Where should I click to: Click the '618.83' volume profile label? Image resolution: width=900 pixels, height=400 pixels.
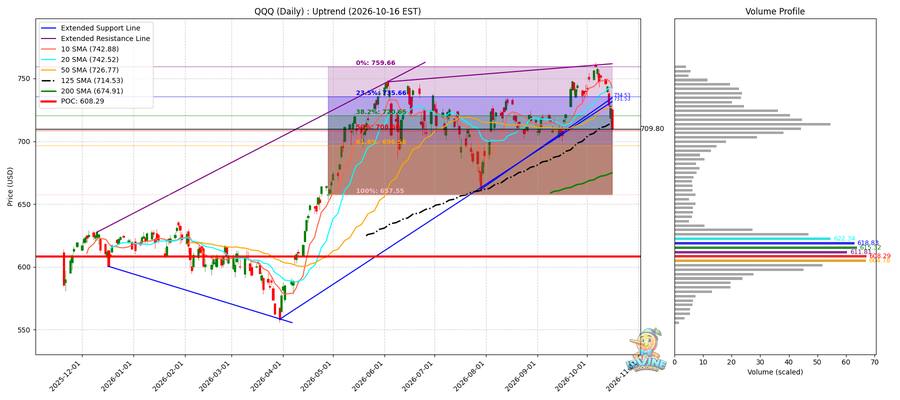point(868,243)
